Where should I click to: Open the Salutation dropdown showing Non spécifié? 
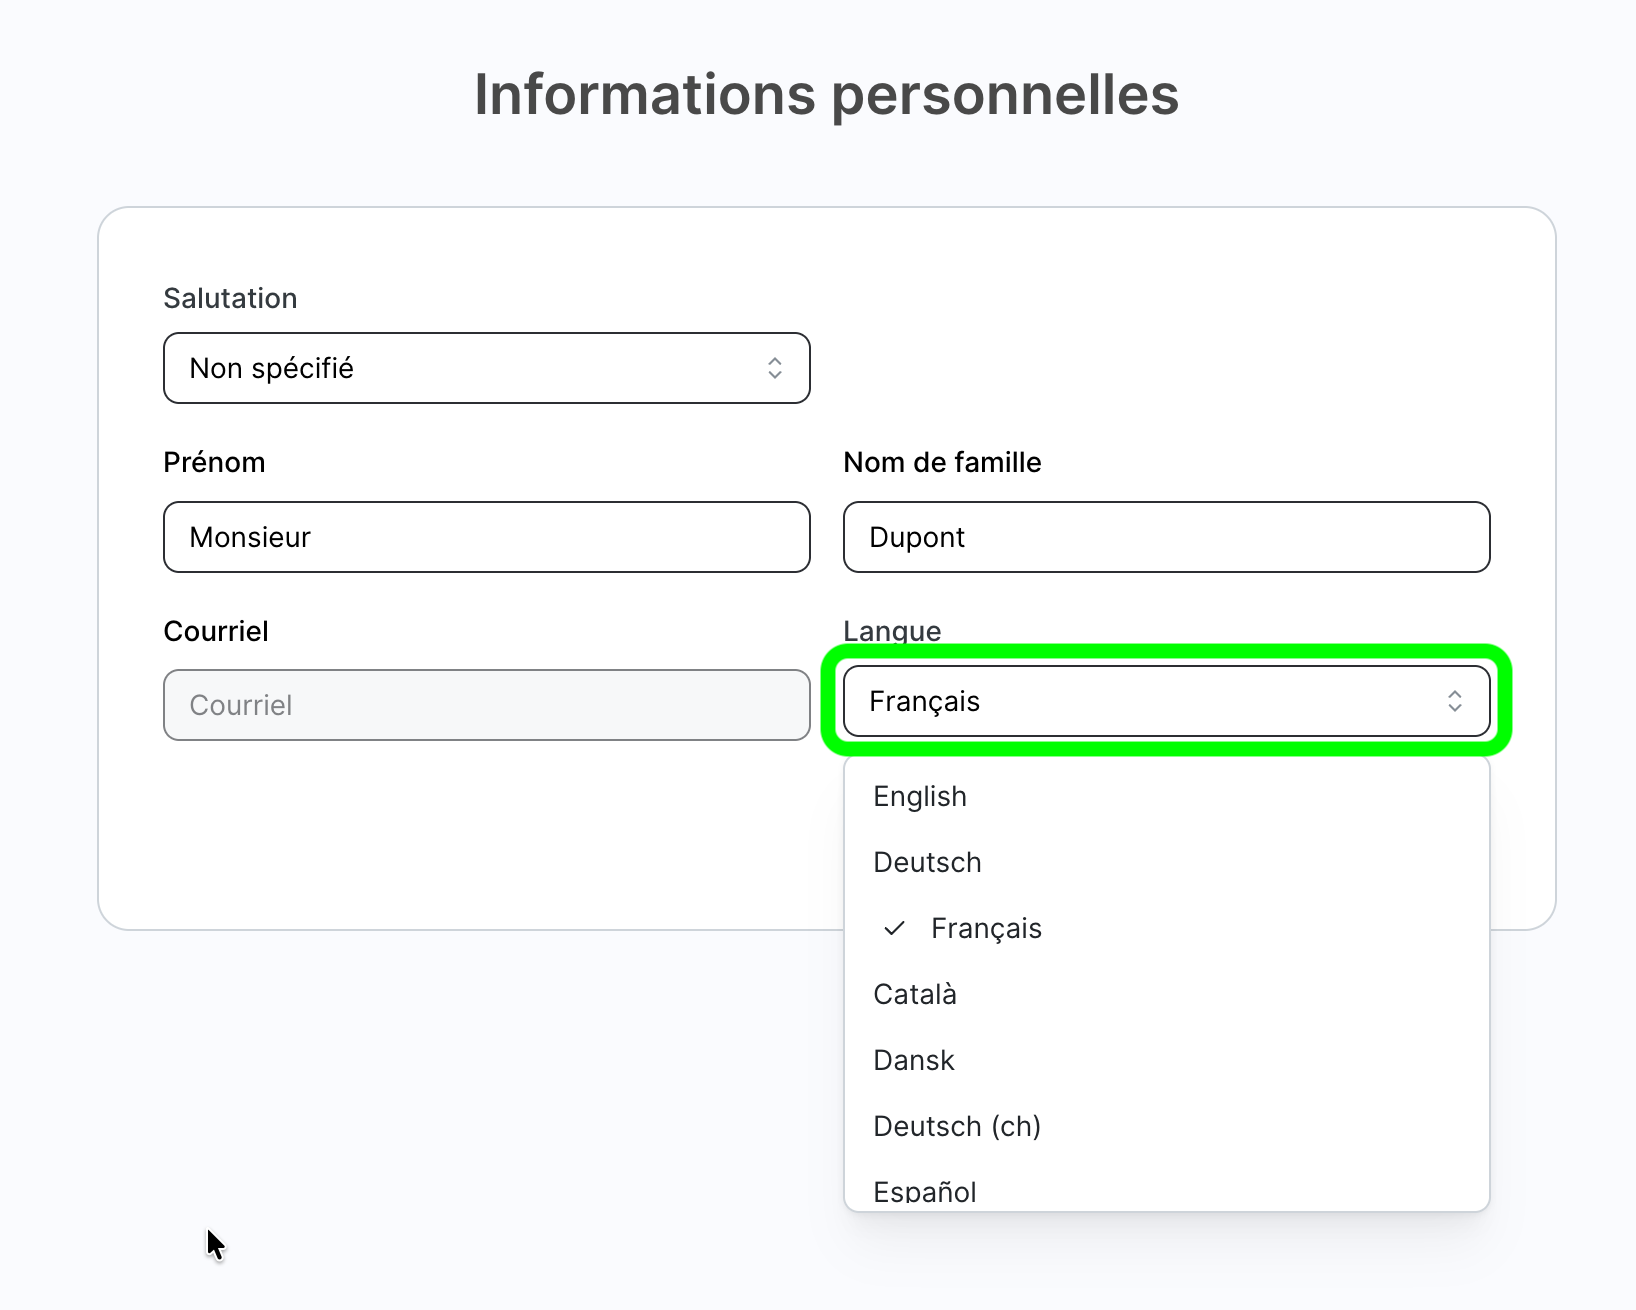pyautogui.click(x=486, y=368)
